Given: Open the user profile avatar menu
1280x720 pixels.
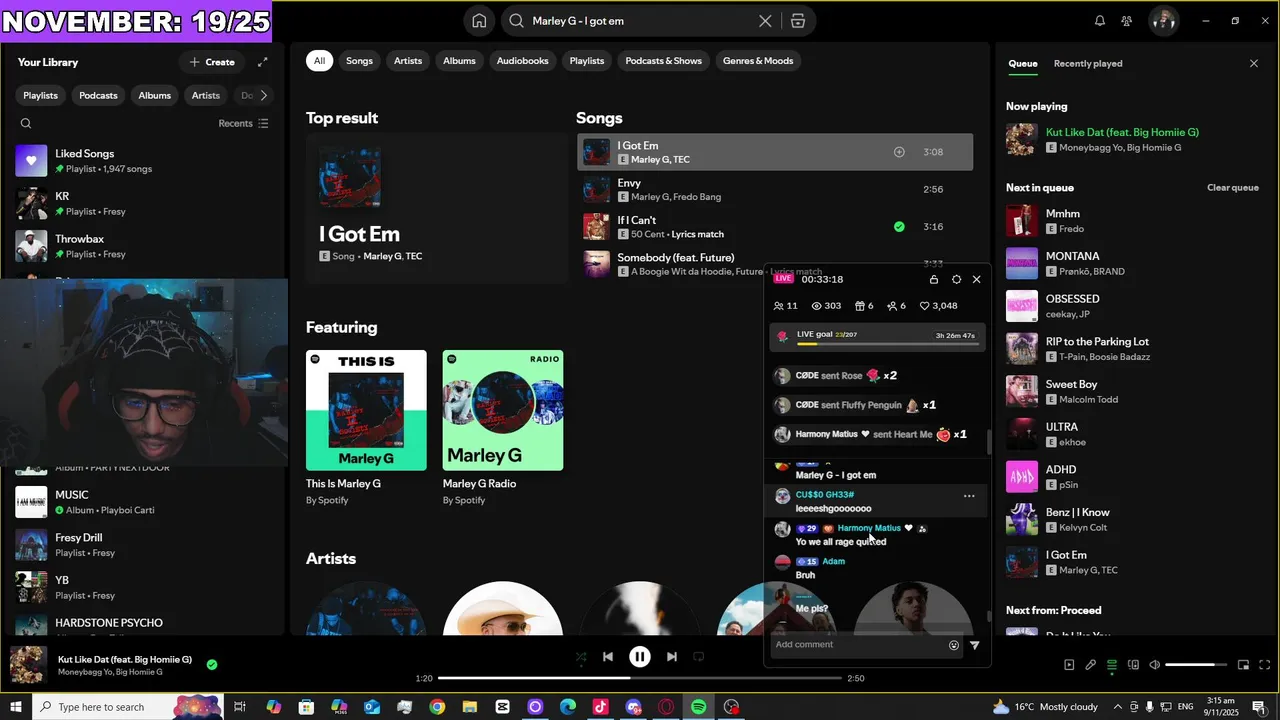Looking at the screenshot, I should (x=1163, y=21).
